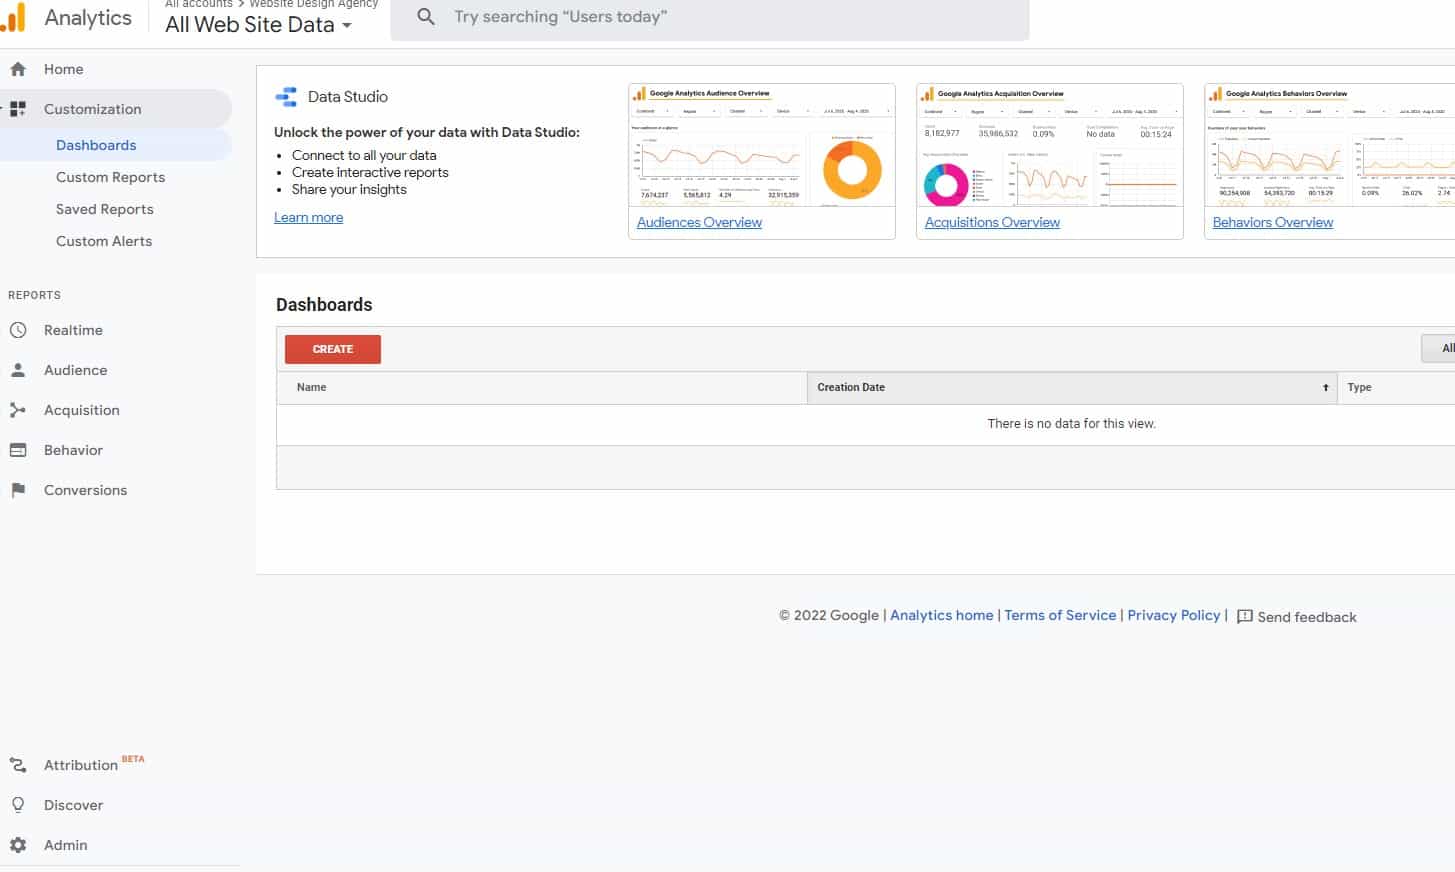1455x872 pixels.
Task: Click the Audience Overview report thumbnail
Action: coord(762,146)
